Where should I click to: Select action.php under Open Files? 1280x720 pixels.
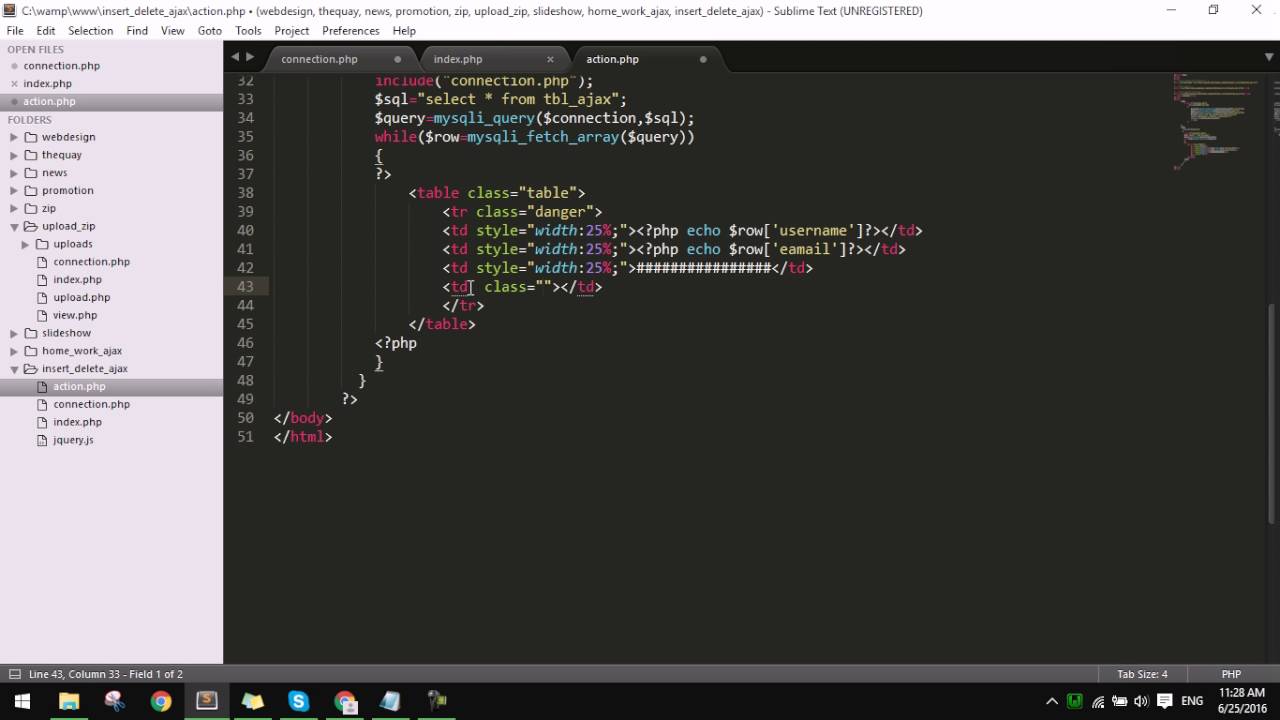[49, 102]
